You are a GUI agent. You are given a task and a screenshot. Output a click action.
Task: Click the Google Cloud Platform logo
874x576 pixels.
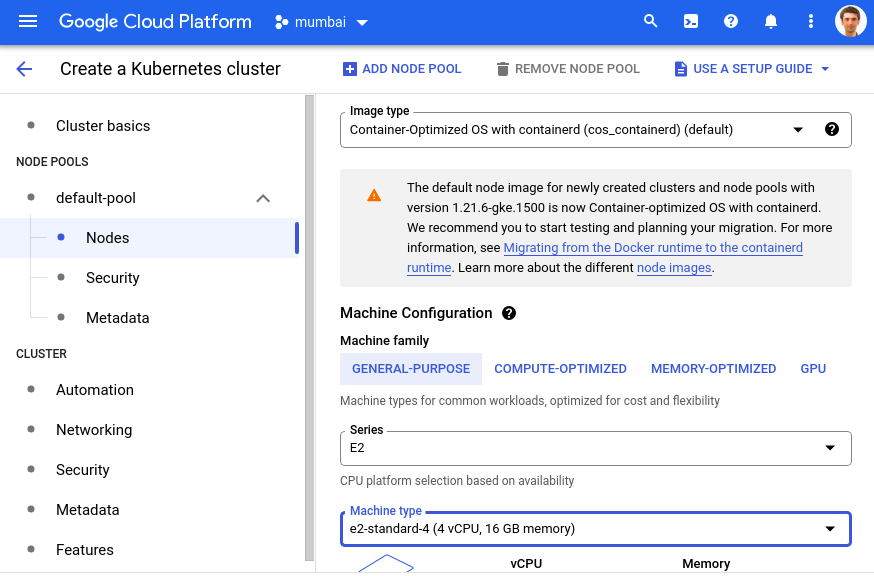click(x=155, y=22)
